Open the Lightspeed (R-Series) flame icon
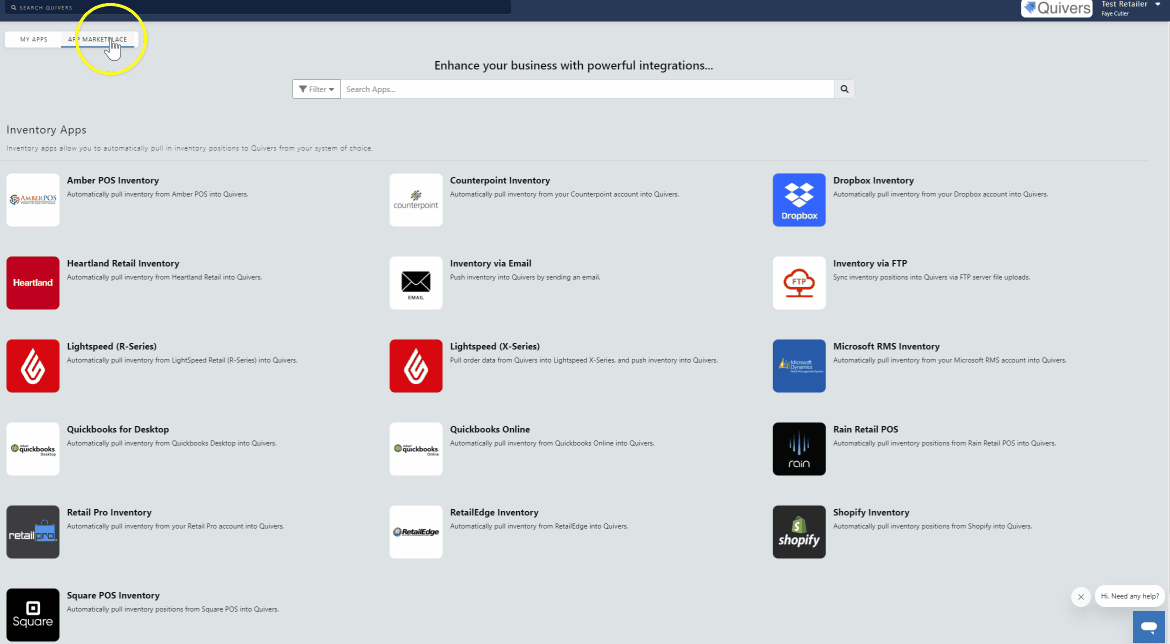The width and height of the screenshot is (1170, 644). [33, 366]
